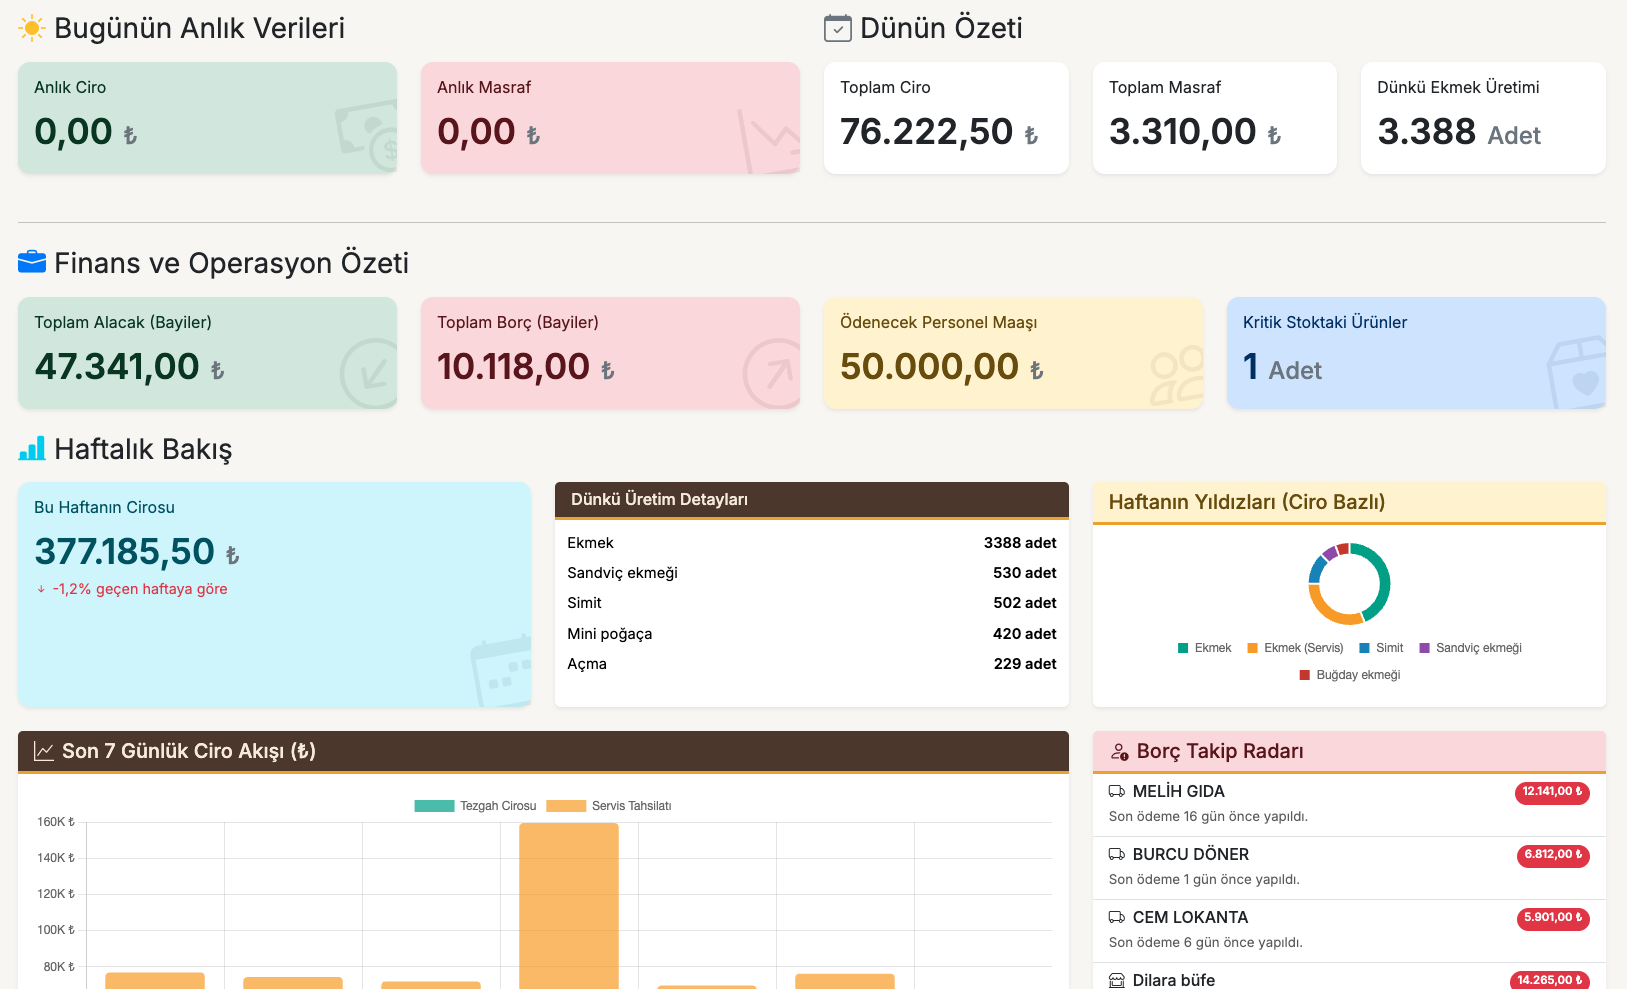Hide the Ekmek (Servis) series in the donut legend

1295,648
